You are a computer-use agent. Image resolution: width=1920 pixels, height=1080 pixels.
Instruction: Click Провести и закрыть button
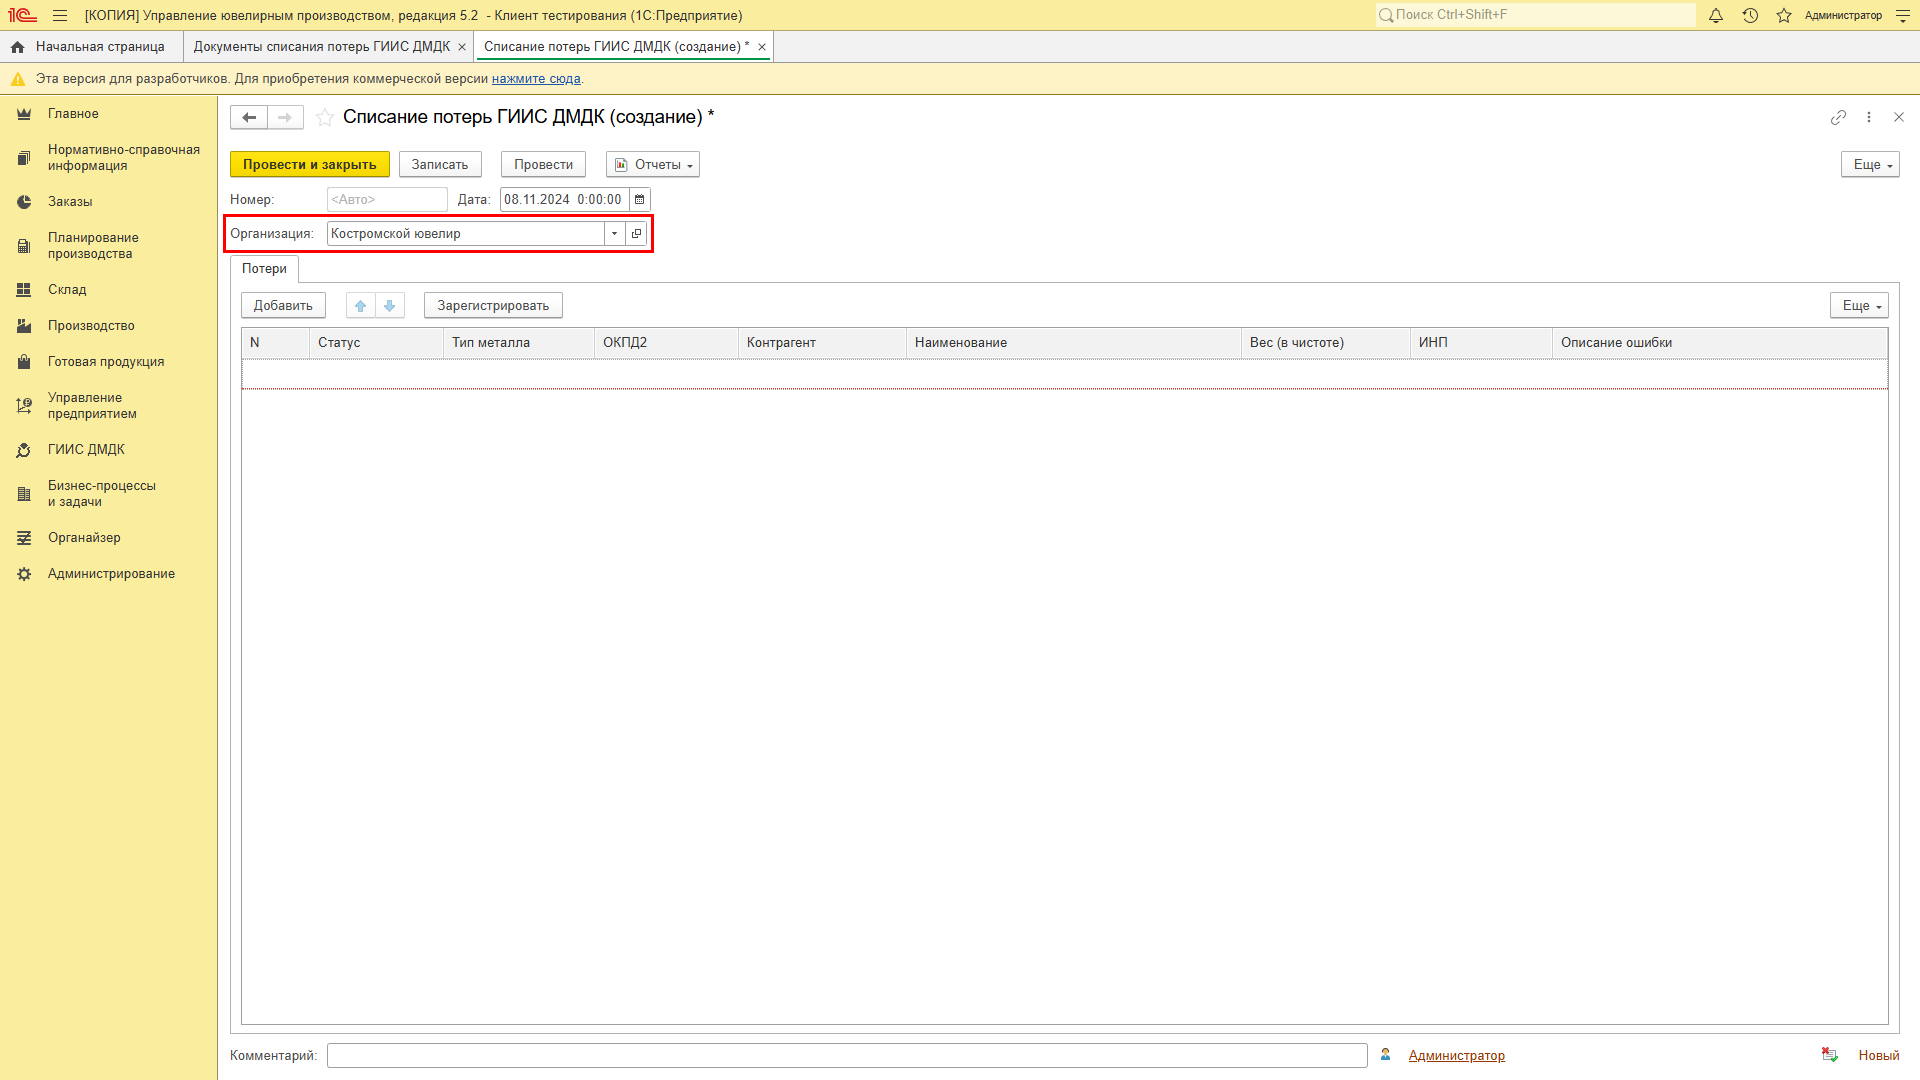[310, 164]
